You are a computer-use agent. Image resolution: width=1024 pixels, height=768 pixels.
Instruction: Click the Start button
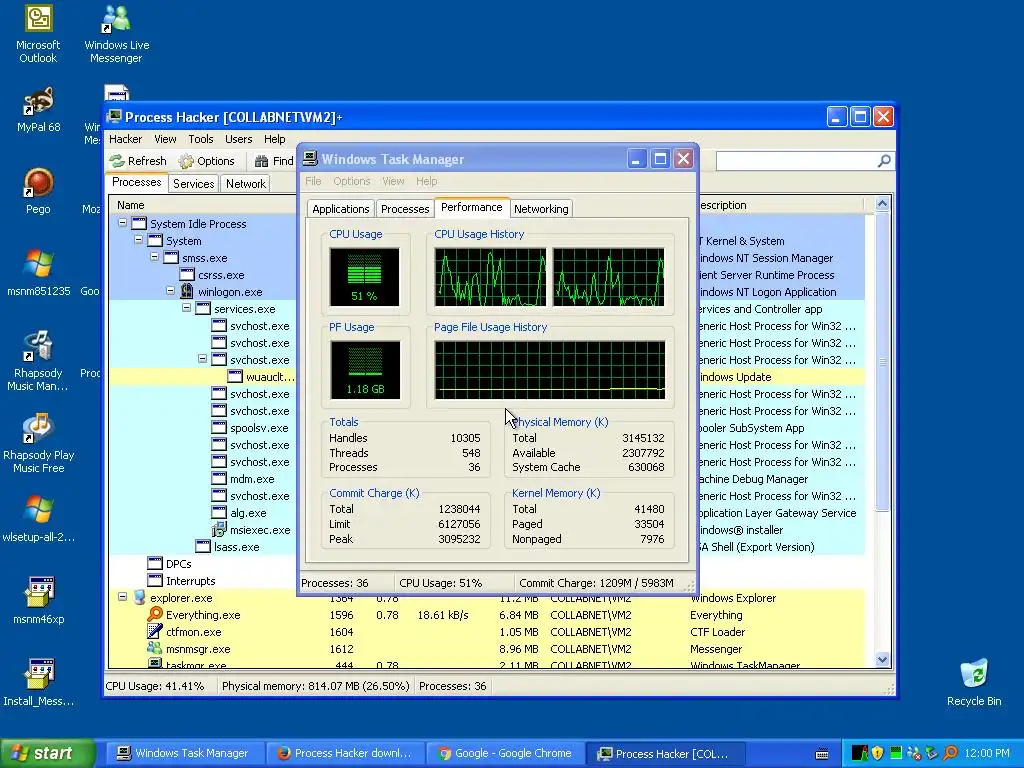point(47,753)
